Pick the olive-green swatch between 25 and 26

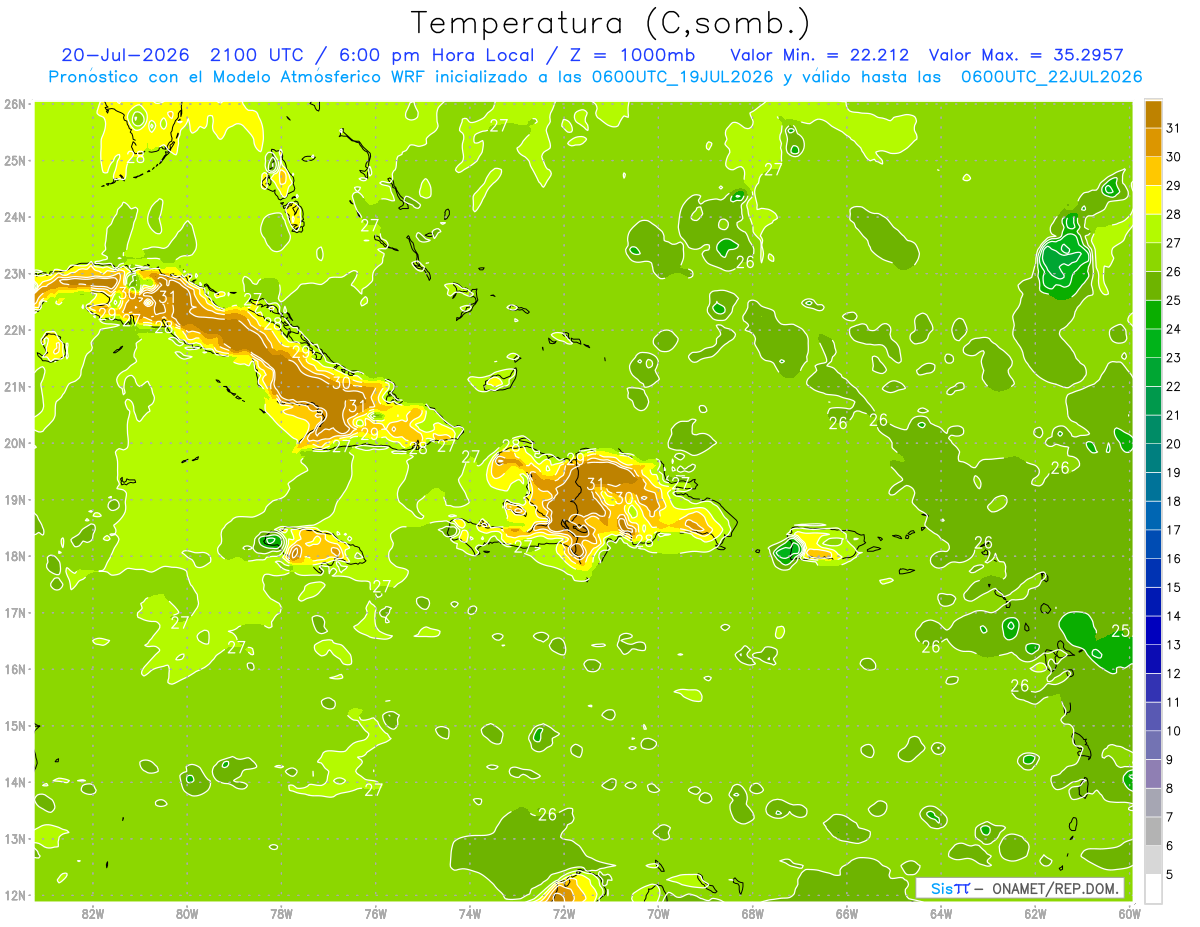click(x=1153, y=286)
